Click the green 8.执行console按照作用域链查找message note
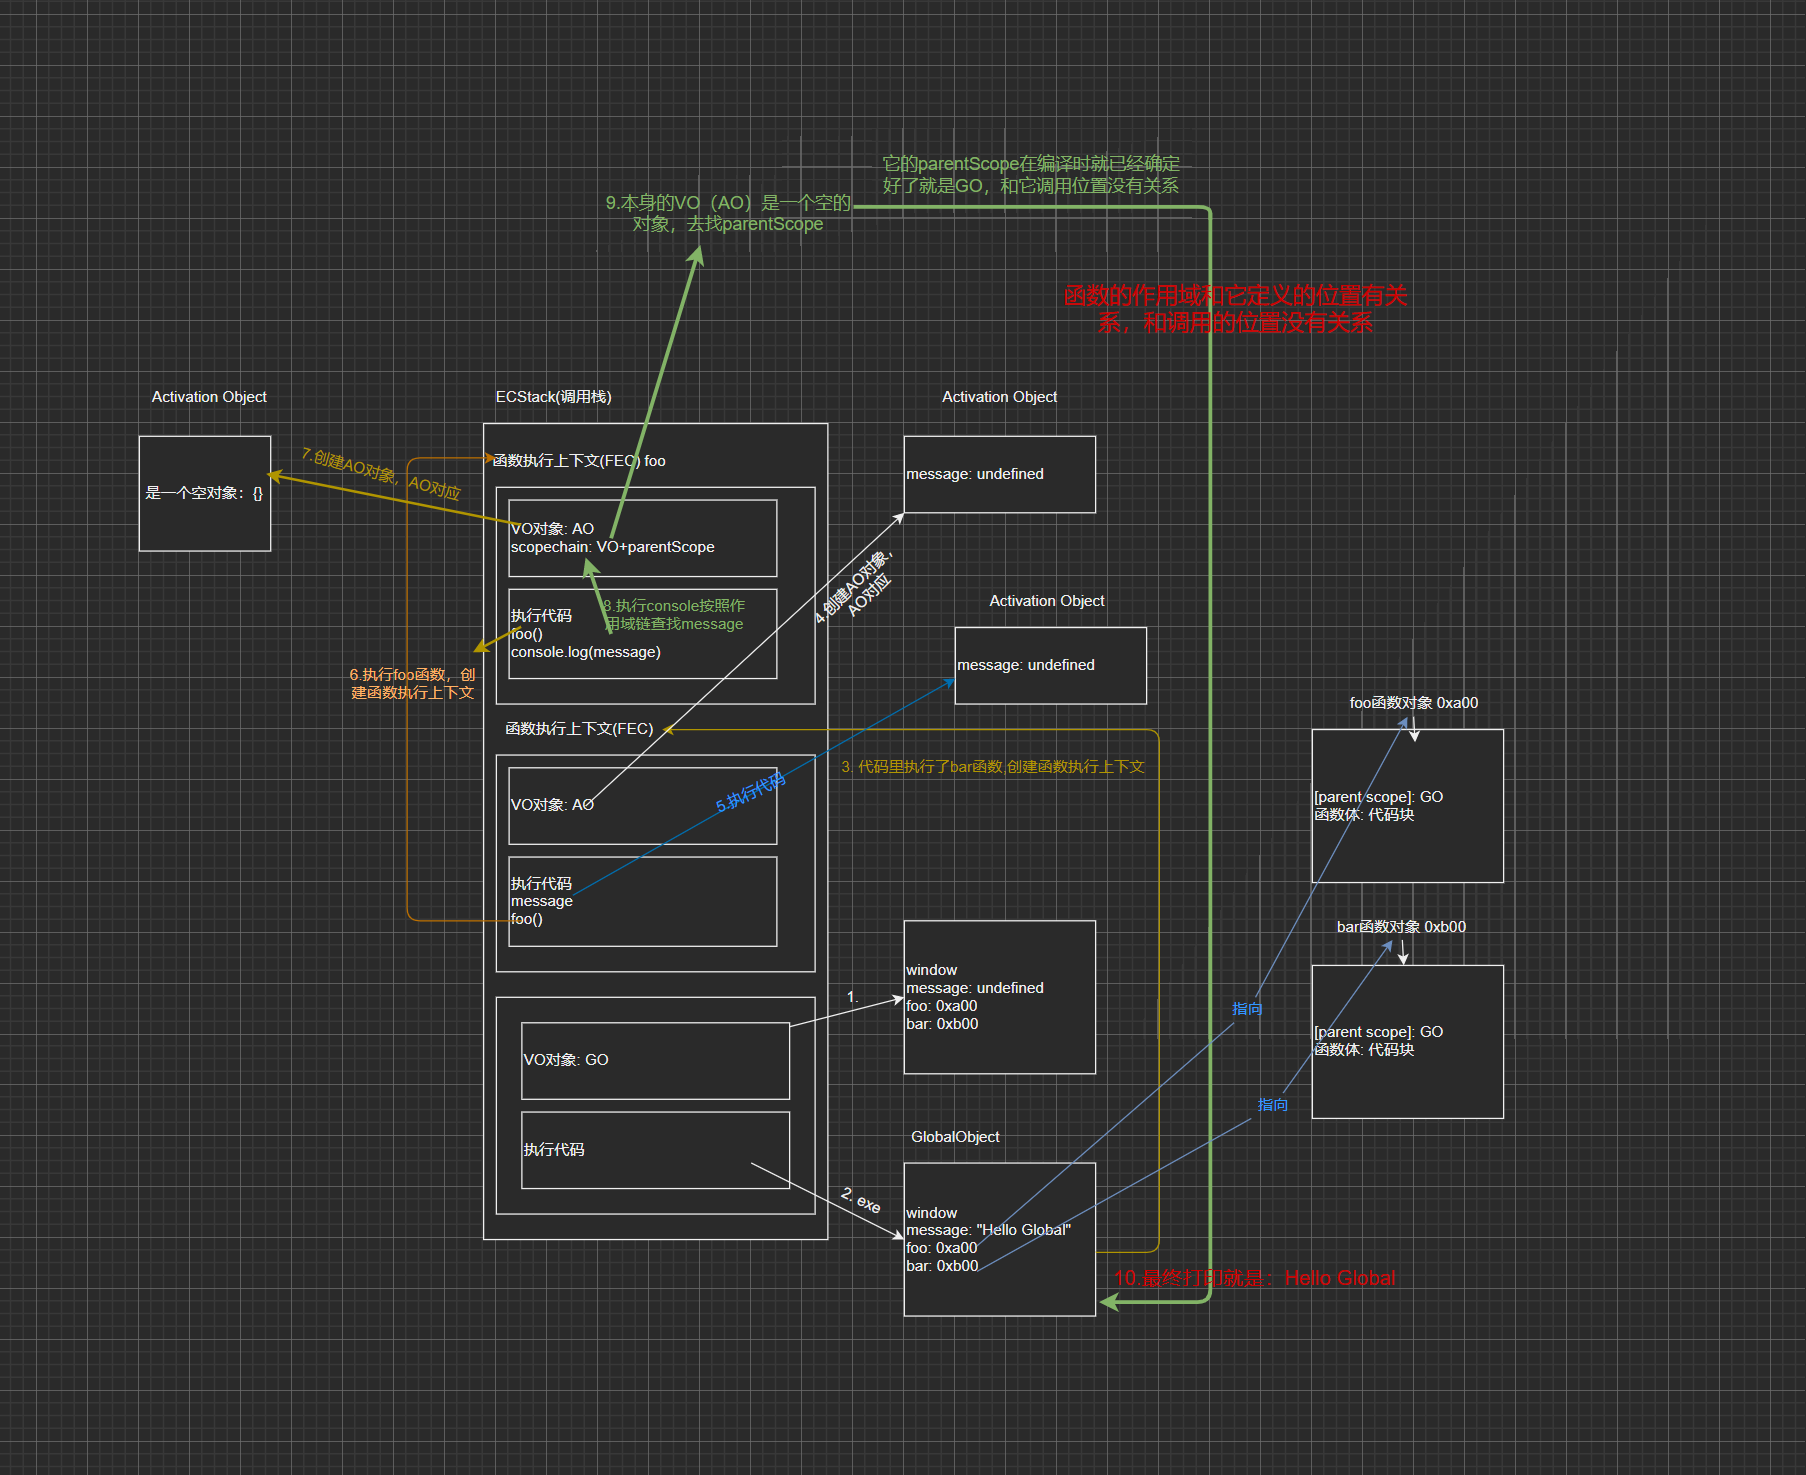This screenshot has height=1475, width=1806. click(676, 615)
